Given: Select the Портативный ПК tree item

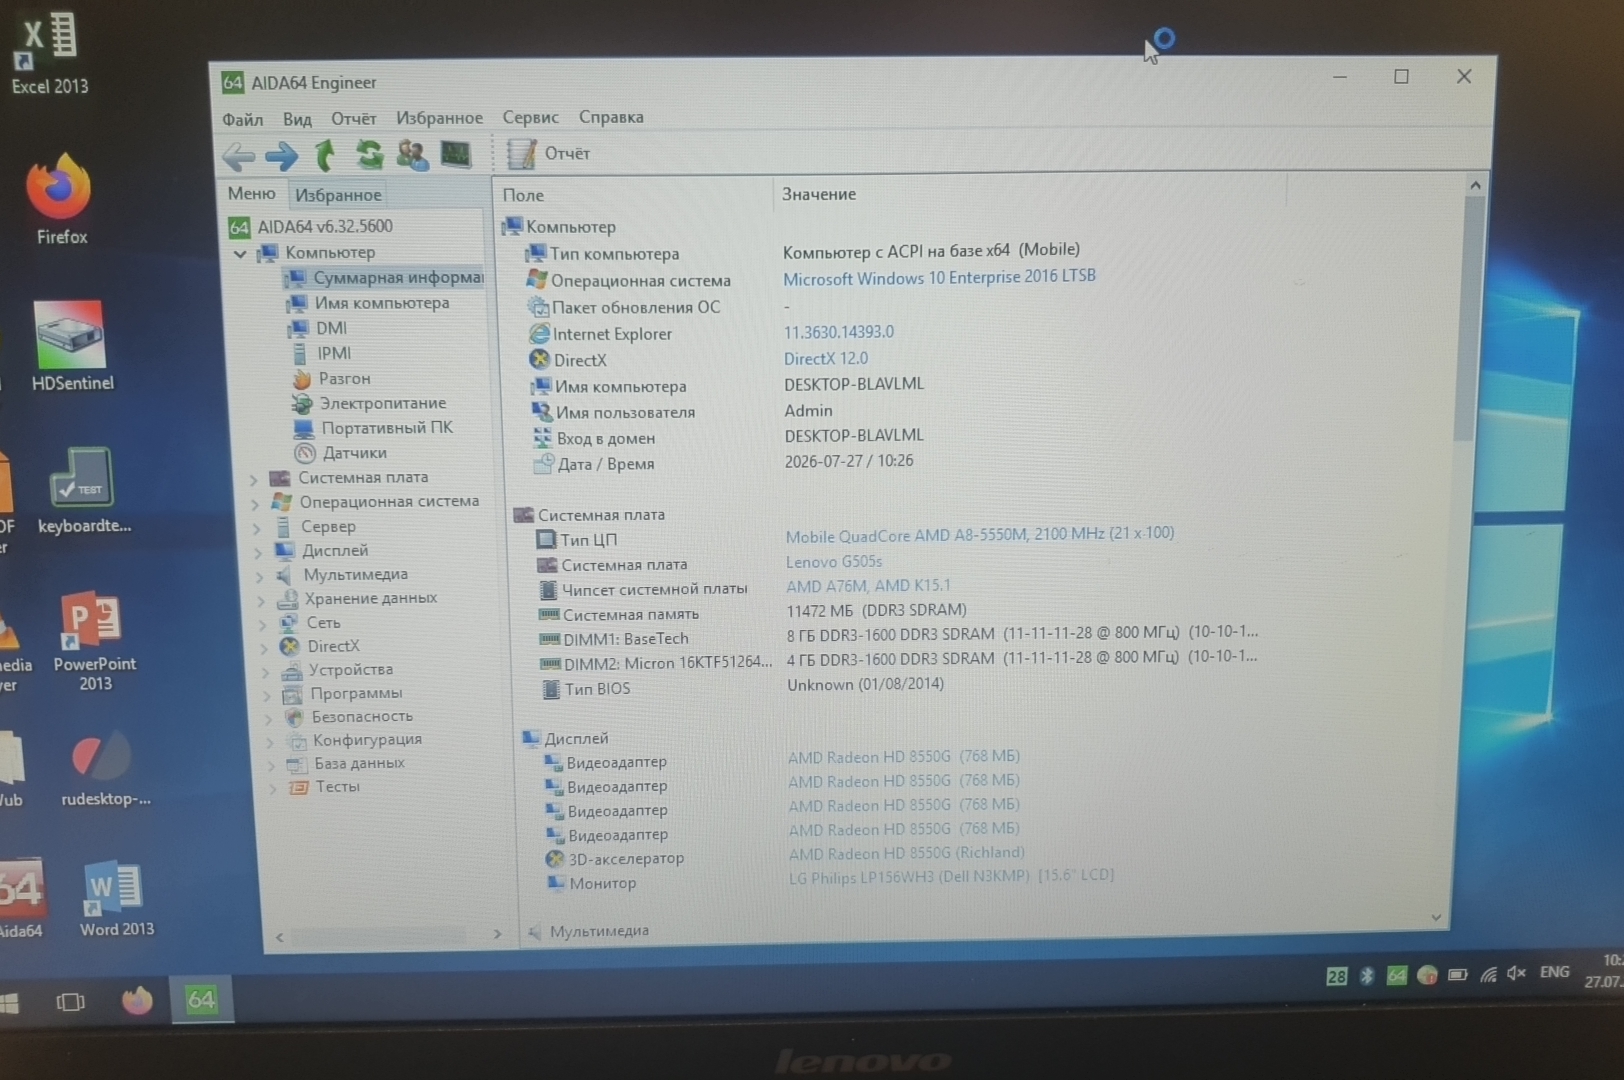Looking at the screenshot, I should click(x=373, y=428).
